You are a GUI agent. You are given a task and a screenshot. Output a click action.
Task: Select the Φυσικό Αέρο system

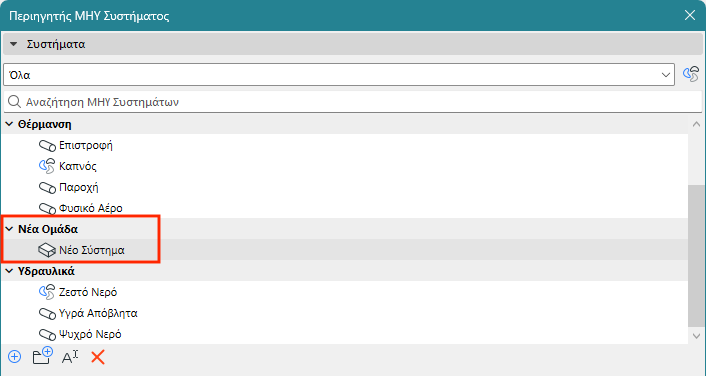click(91, 208)
